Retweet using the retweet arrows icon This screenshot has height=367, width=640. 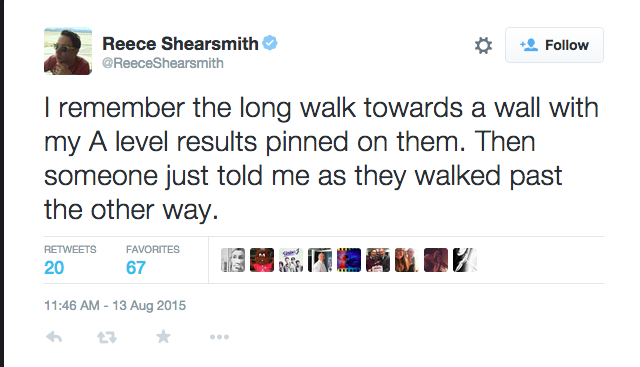coord(107,337)
